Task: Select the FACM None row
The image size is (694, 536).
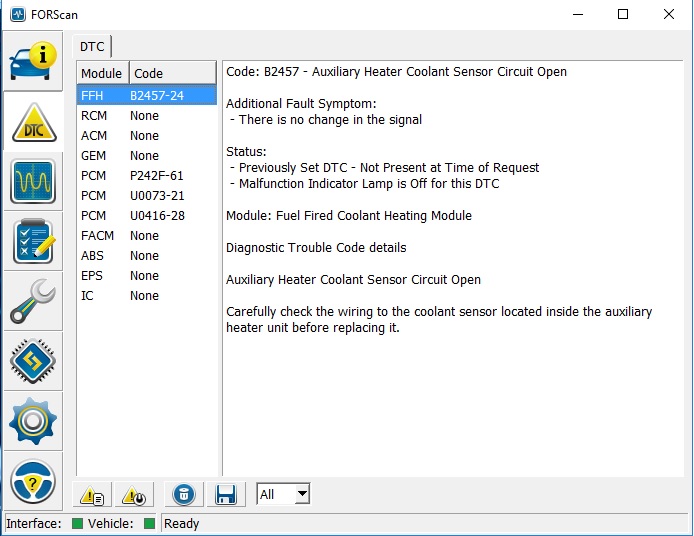Action: (147, 235)
